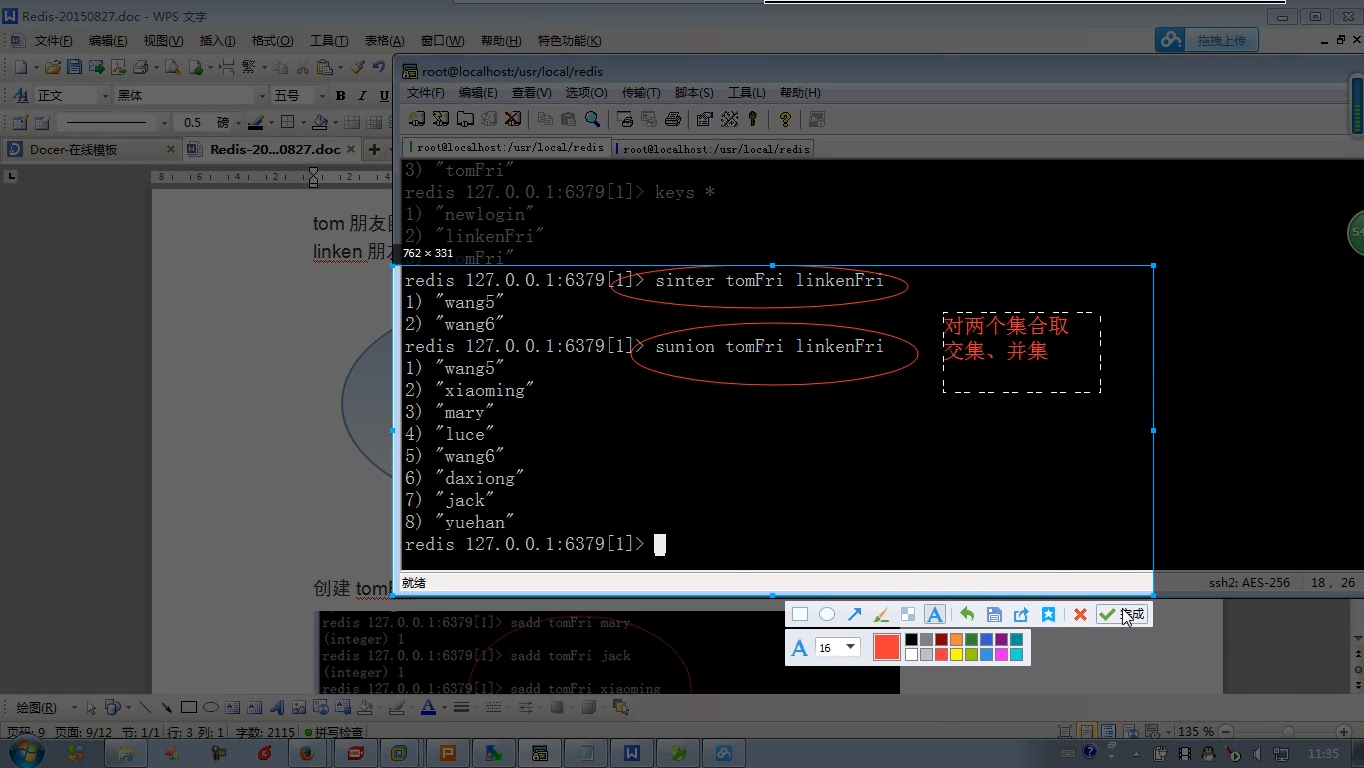Choose the arrow annotation tool
Viewport: 1364px width, 768px height.
click(x=854, y=615)
